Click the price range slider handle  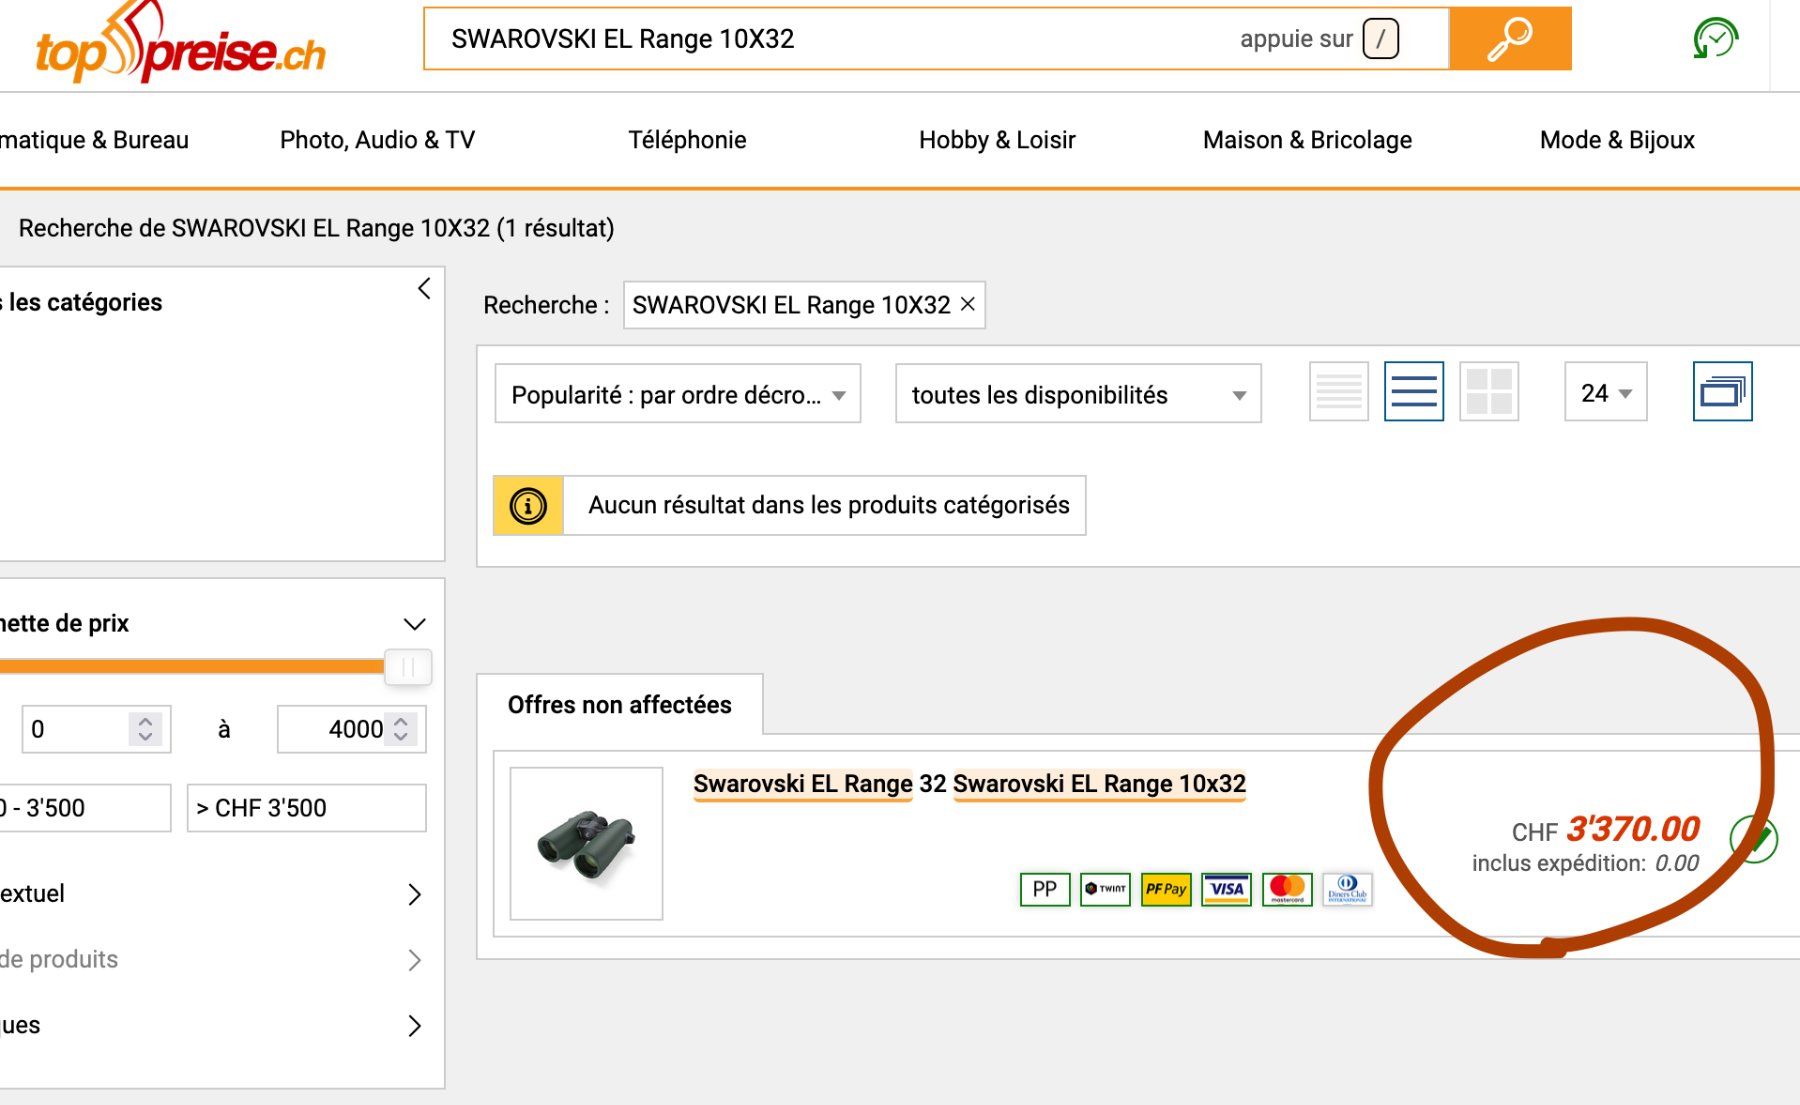coord(408,667)
